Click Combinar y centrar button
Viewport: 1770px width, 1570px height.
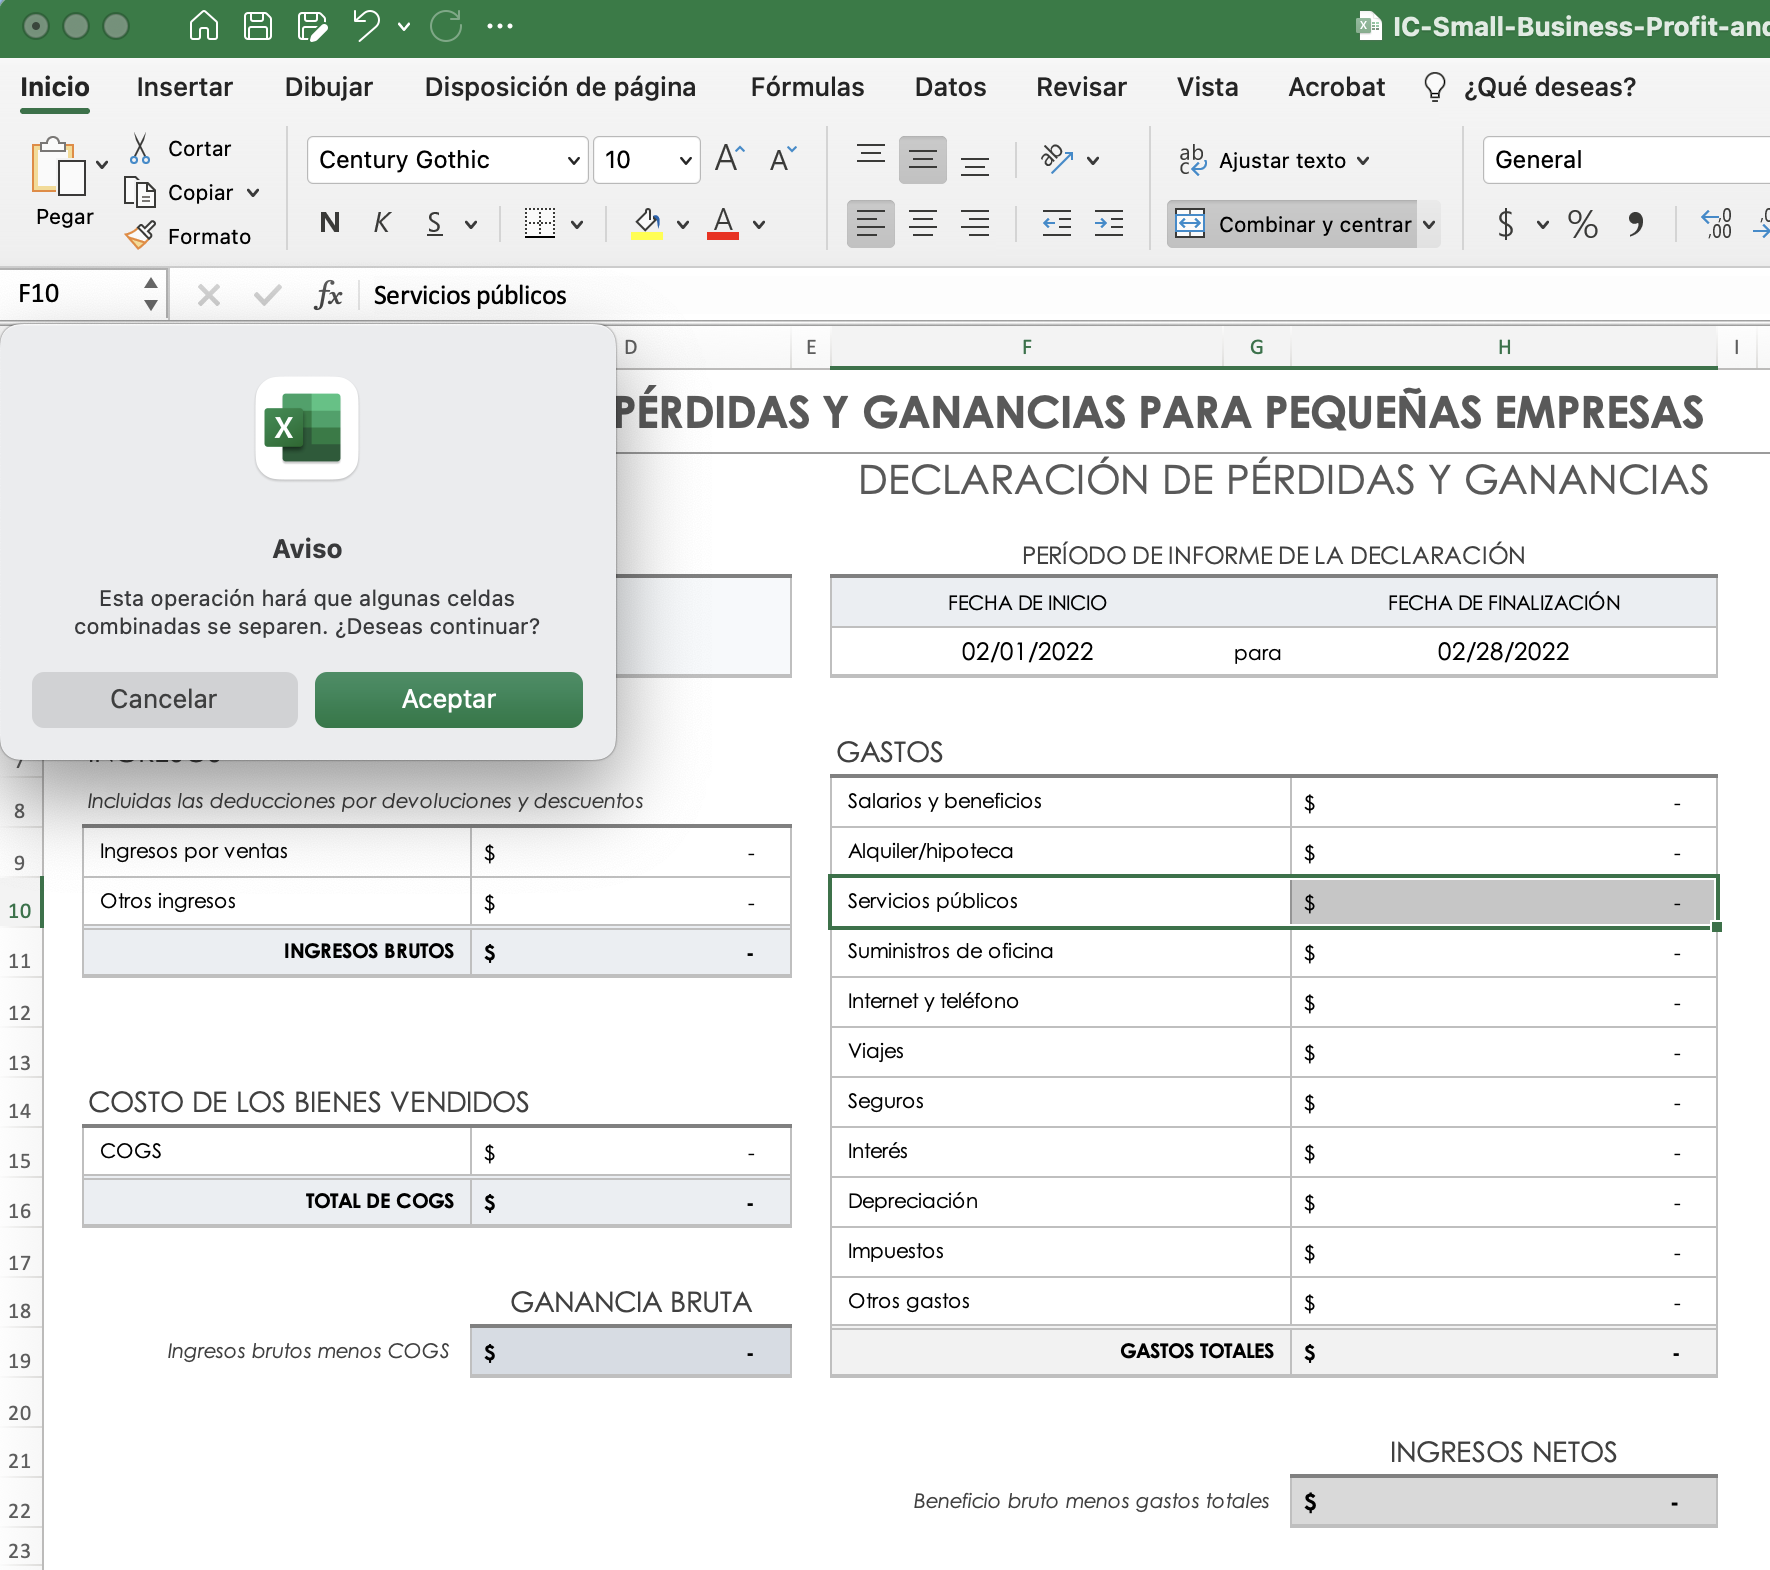1292,224
